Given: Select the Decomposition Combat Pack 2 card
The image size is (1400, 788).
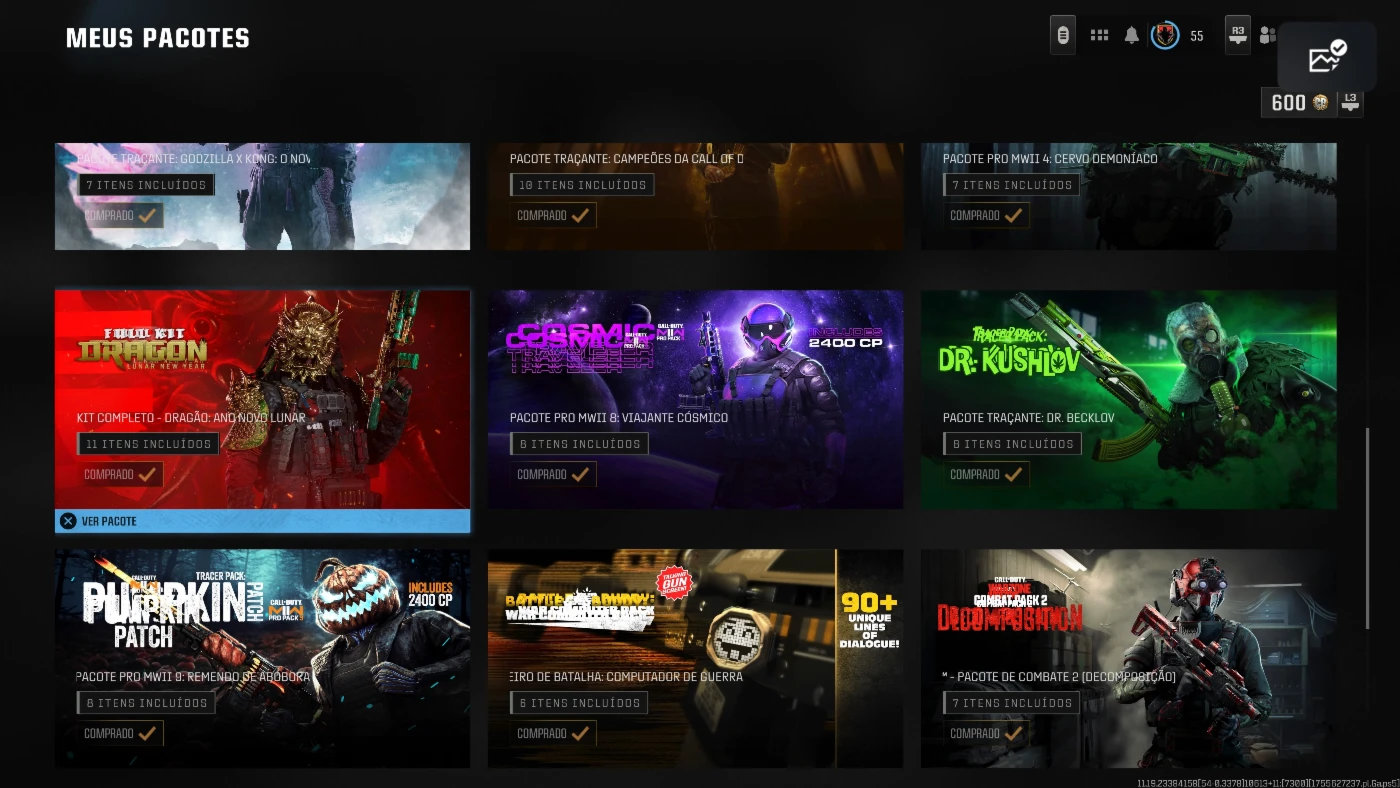Looking at the screenshot, I should (1129, 658).
